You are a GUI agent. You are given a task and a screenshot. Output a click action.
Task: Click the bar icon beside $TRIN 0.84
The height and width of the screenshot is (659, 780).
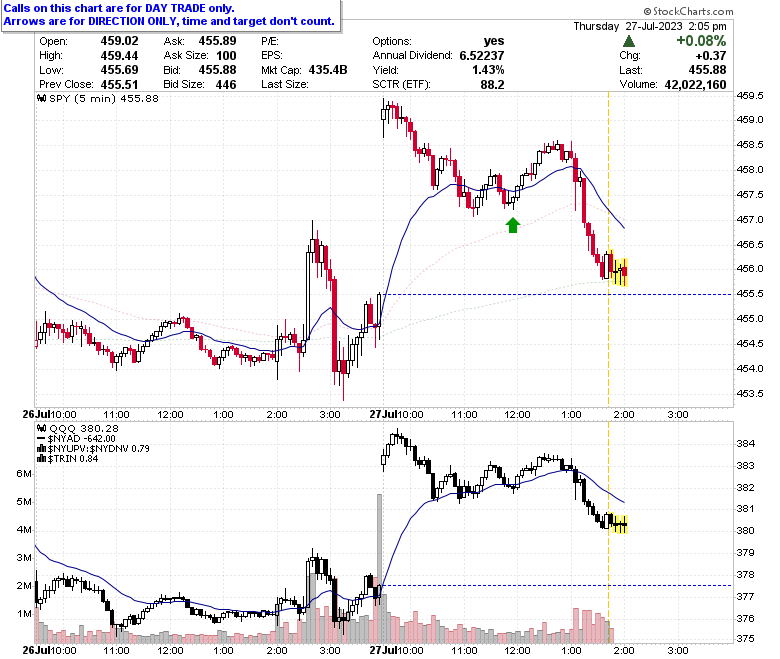(42, 459)
